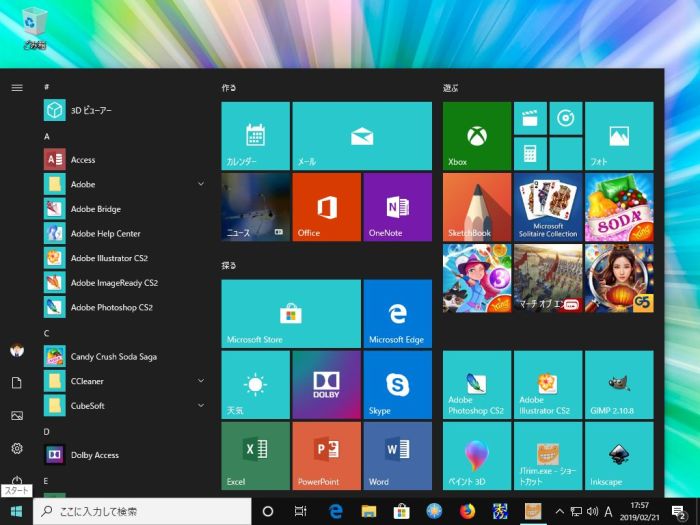Click the letter A section header
700x525 pixels.
pyautogui.click(x=47, y=136)
